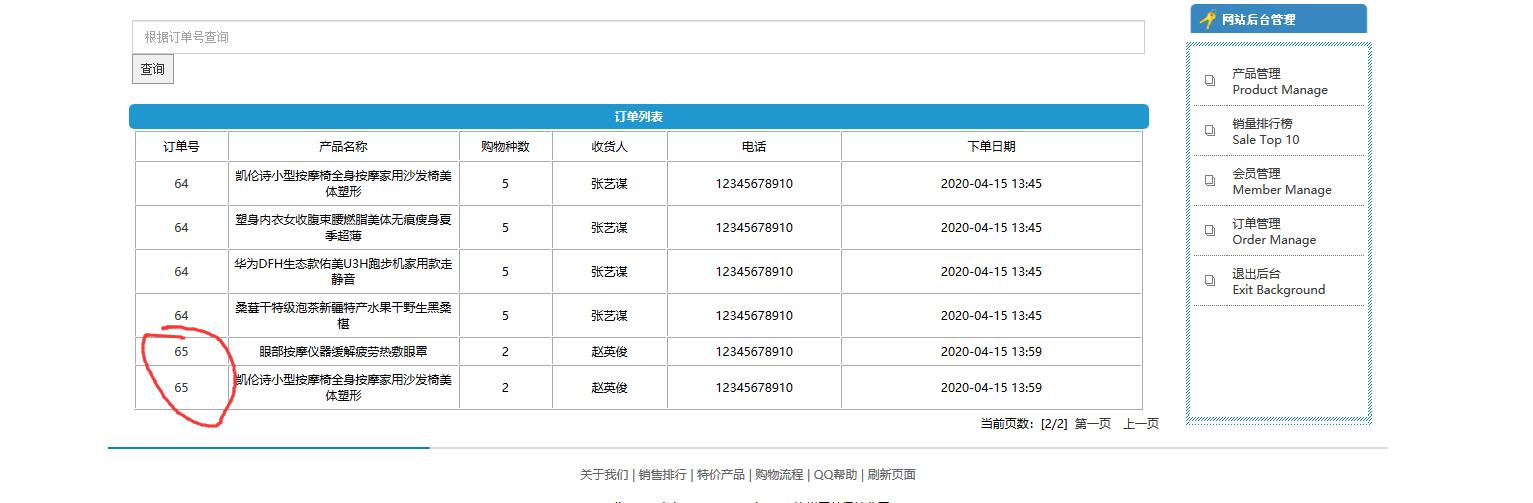Image resolution: width=1533 pixels, height=503 pixels.
Task: Click the 当前页数 [2/2] page indicator
Action: click(x=1024, y=424)
